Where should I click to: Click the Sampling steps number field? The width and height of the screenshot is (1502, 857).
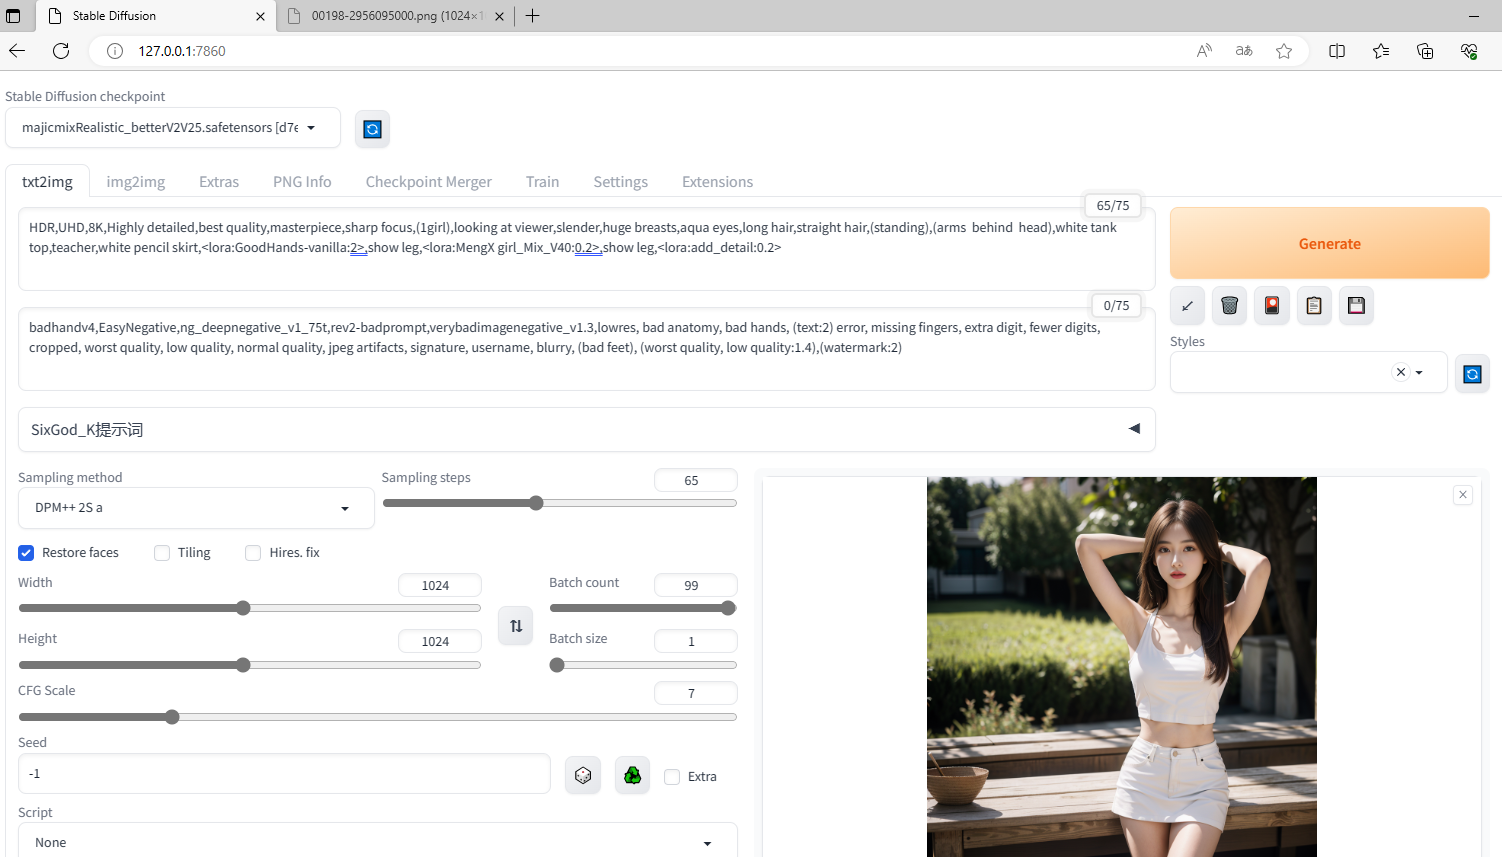pyautogui.click(x=696, y=480)
